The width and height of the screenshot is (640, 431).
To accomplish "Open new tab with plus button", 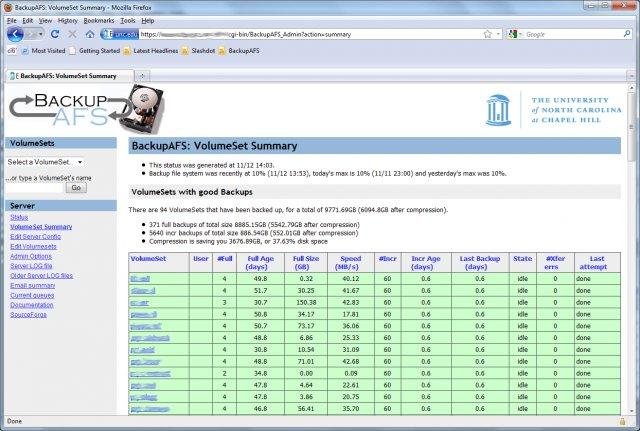I will click(x=142, y=76).
